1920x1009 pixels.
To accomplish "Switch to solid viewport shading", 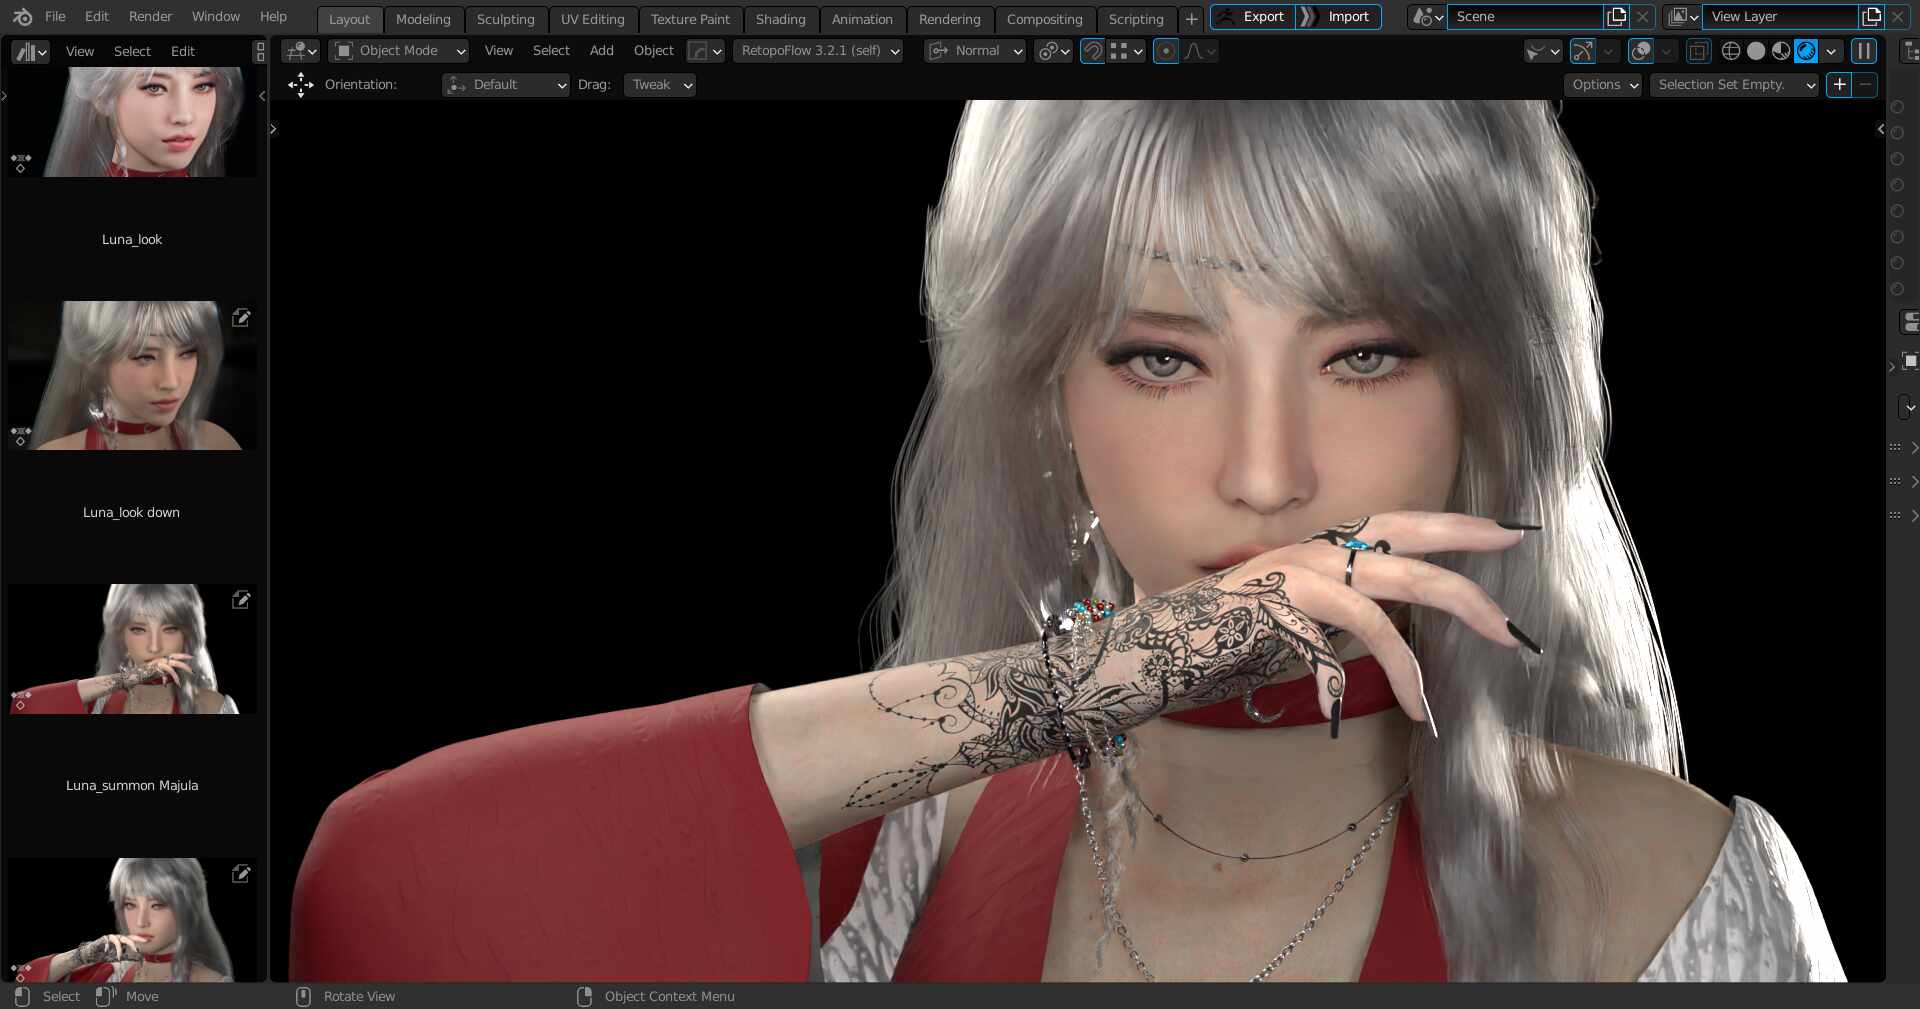I will point(1756,51).
